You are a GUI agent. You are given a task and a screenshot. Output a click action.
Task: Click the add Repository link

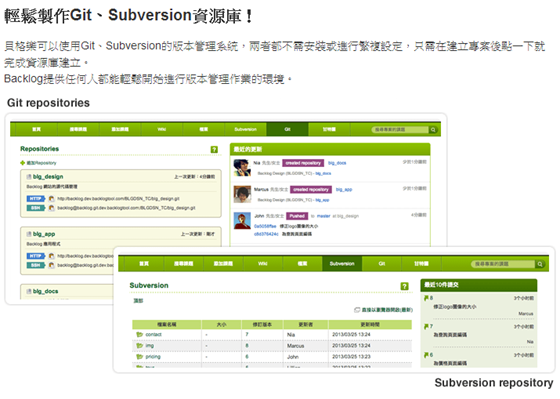coord(41,163)
